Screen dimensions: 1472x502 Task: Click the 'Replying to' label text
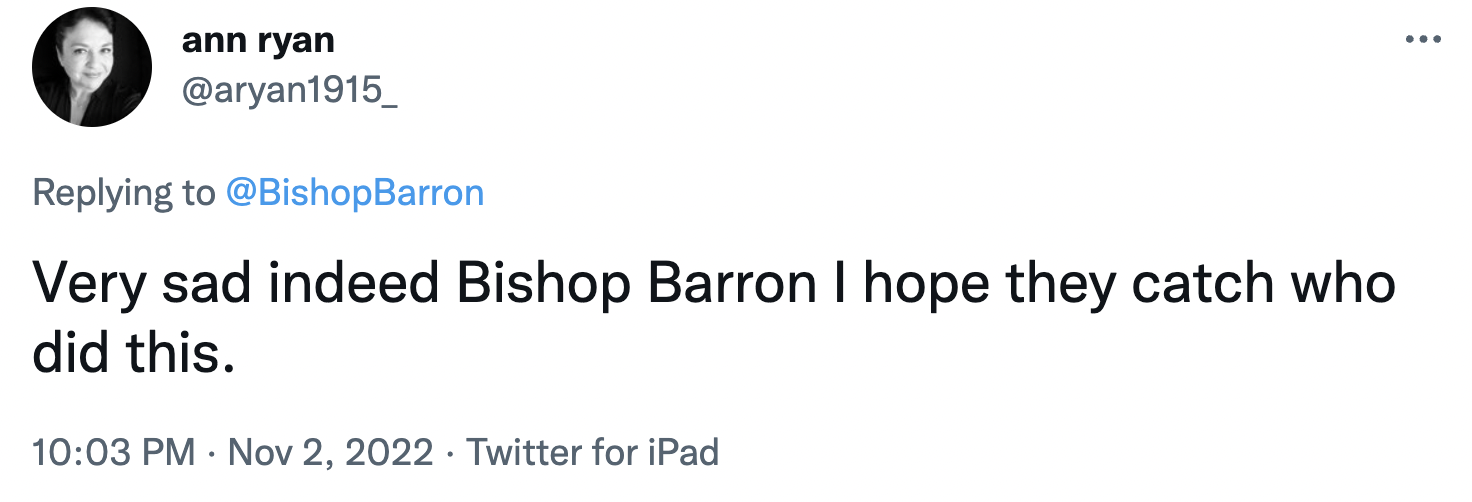click(x=123, y=191)
